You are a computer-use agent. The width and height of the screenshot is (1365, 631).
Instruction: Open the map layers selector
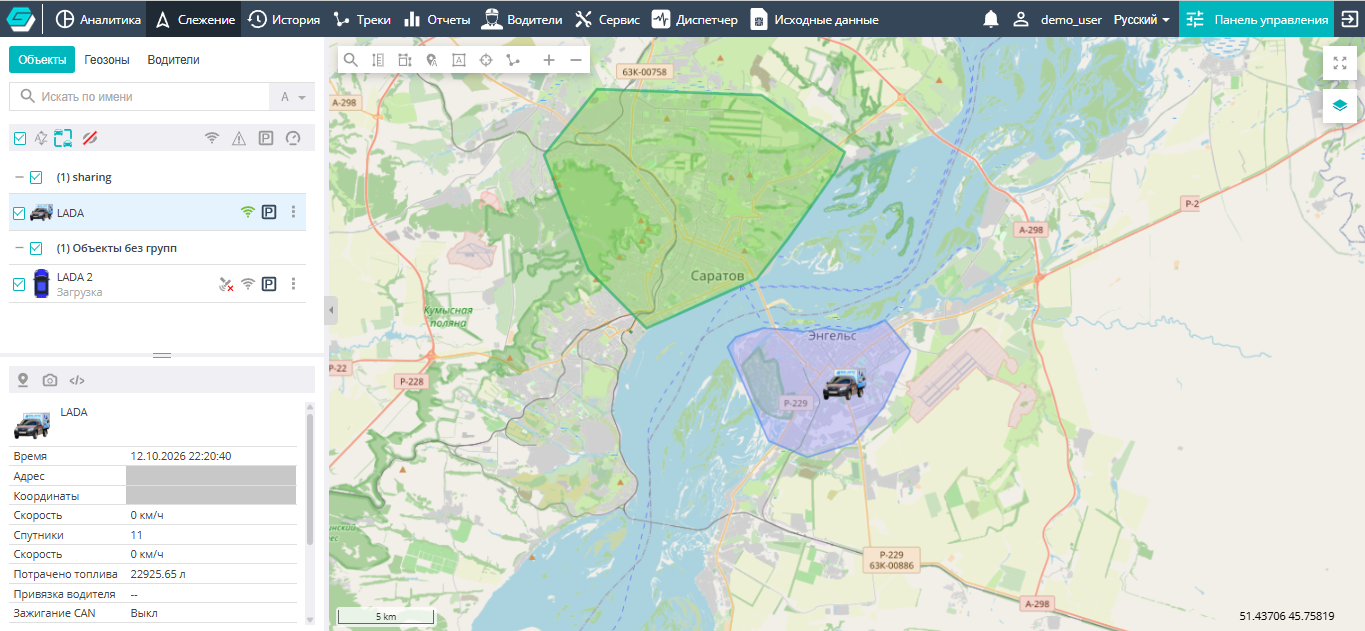click(1340, 105)
